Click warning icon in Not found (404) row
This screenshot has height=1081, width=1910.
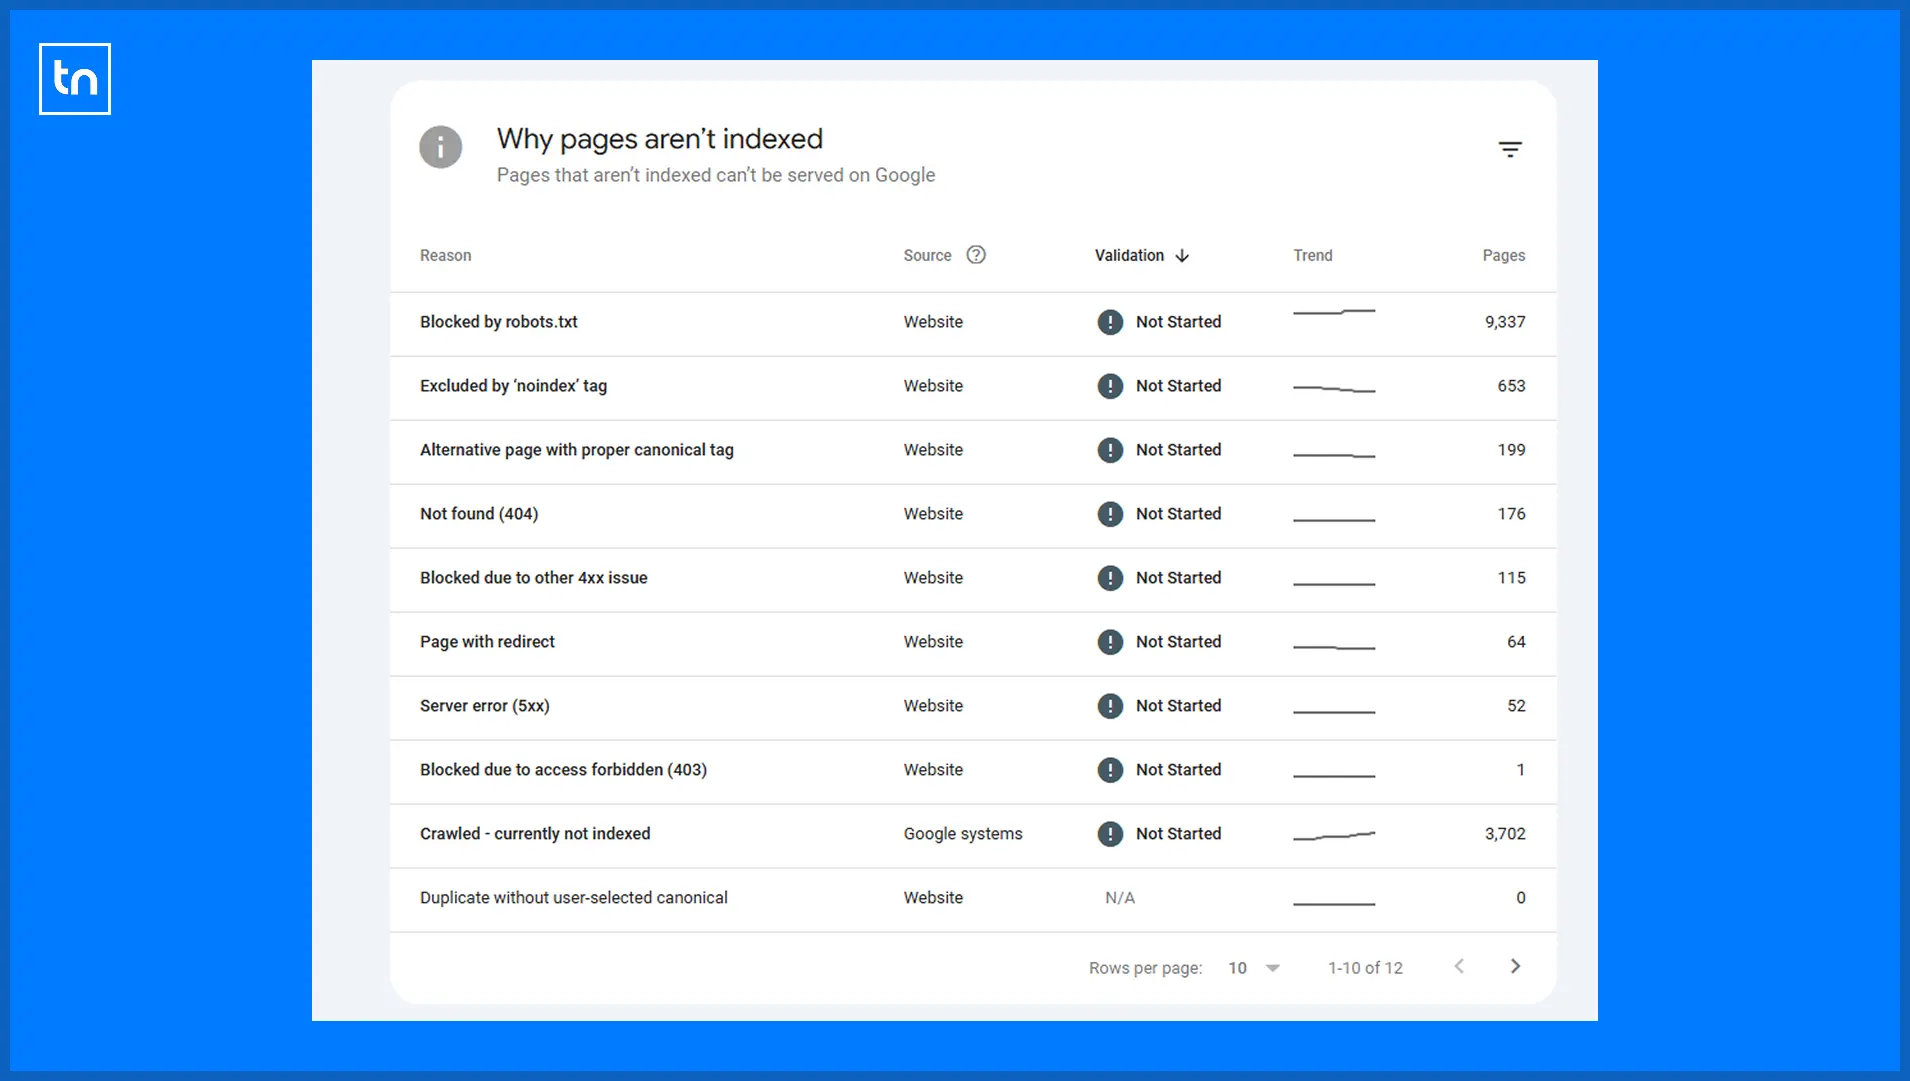1110,514
